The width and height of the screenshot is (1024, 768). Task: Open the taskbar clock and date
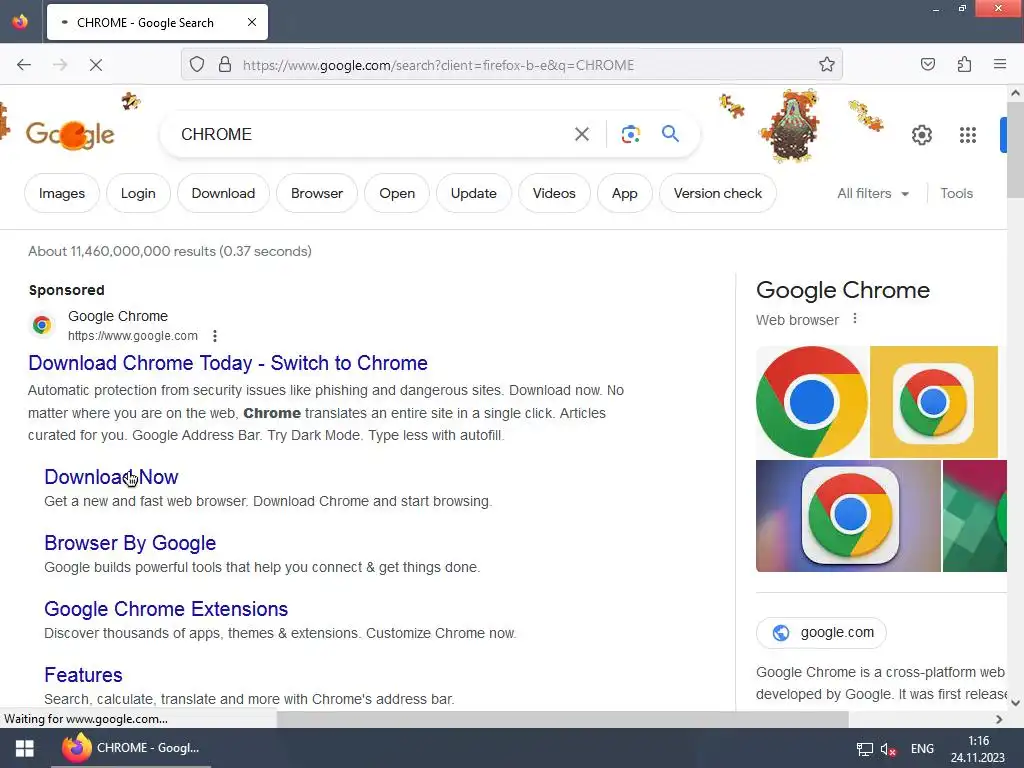click(978, 749)
